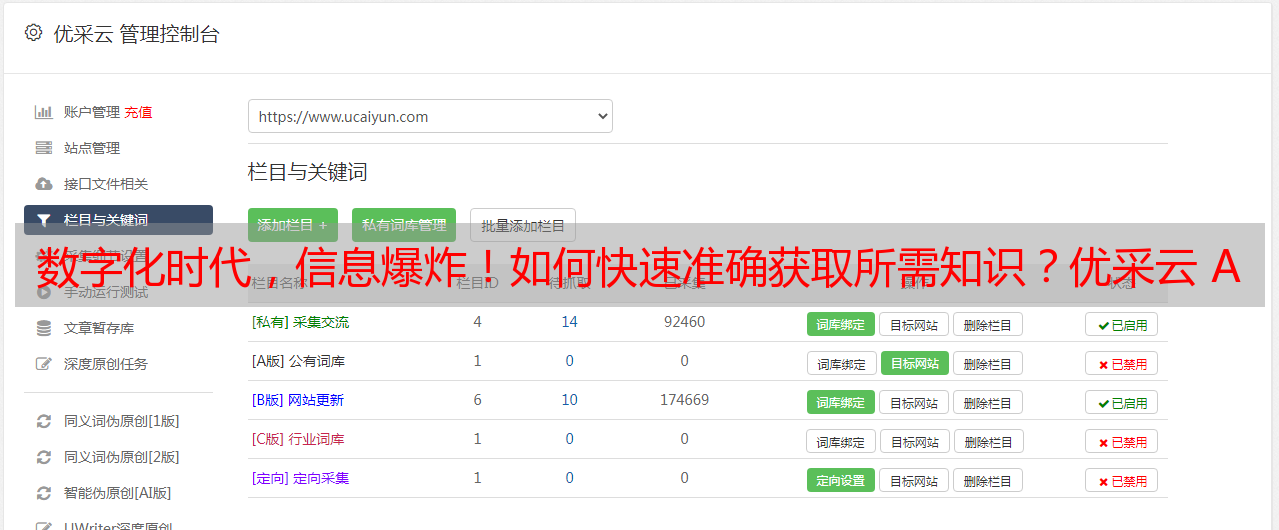This screenshot has width=1279, height=530.
Task: Click the 私有词库管理 button
Action: (404, 225)
